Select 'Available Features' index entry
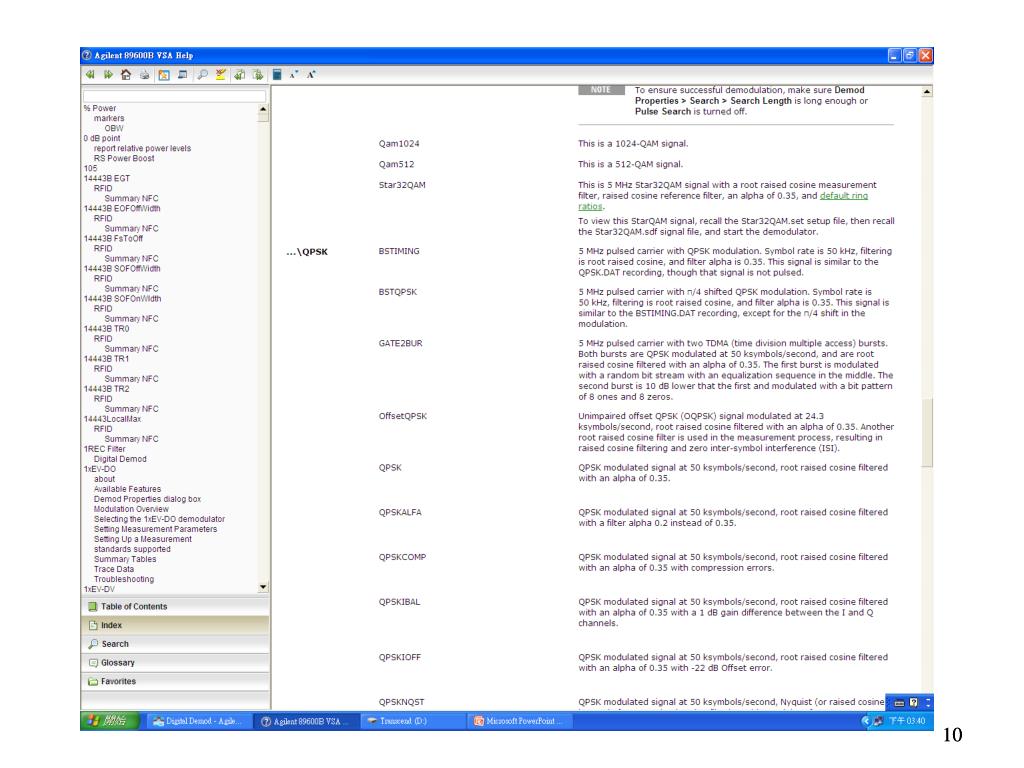 127,489
